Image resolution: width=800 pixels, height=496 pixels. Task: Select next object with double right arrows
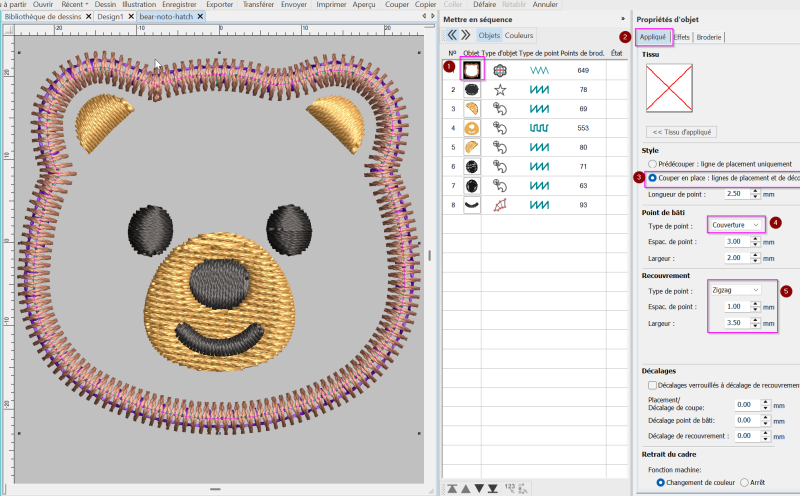(x=465, y=35)
